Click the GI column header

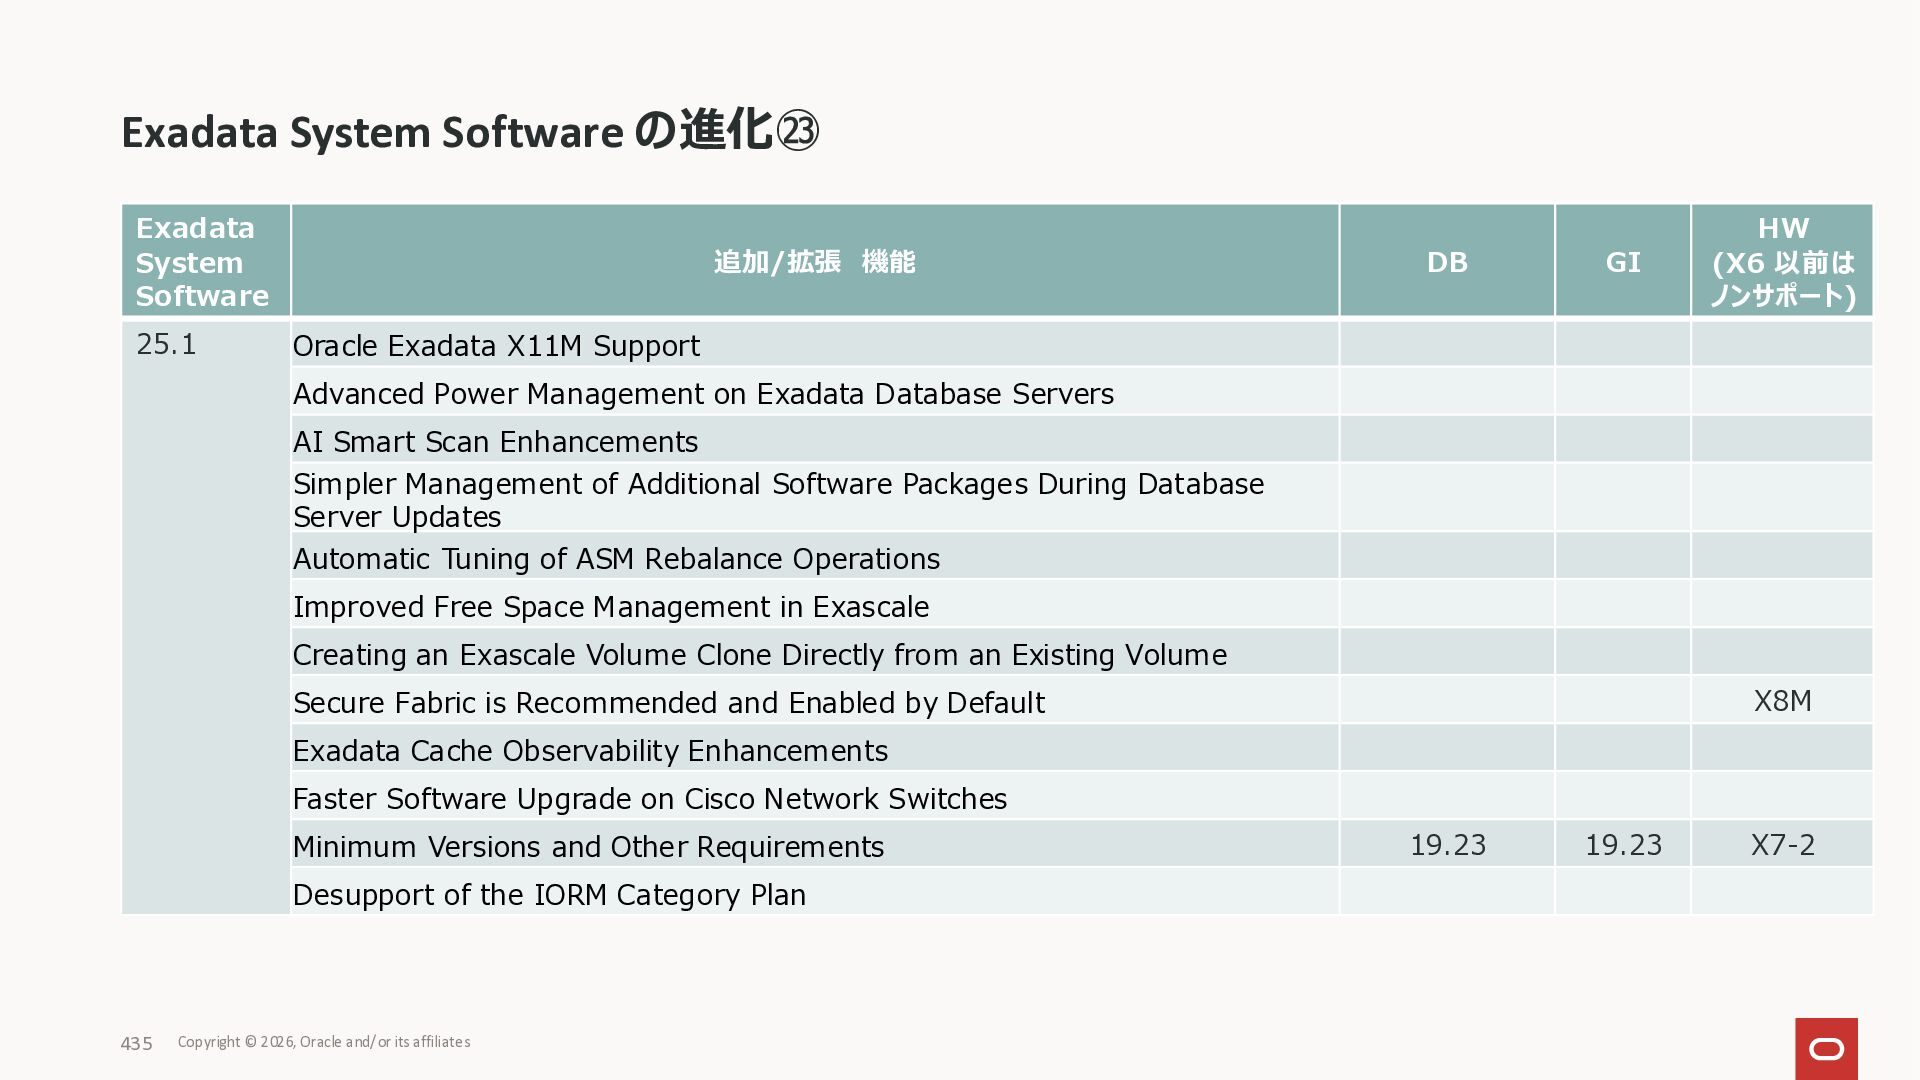[1622, 262]
